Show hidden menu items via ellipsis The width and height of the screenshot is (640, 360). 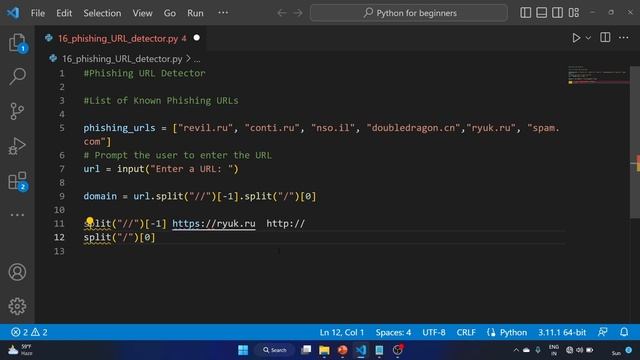[223, 13]
